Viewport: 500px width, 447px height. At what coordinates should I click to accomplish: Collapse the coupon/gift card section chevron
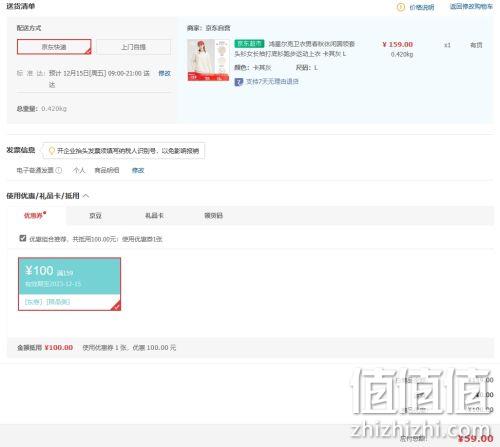[86, 196]
